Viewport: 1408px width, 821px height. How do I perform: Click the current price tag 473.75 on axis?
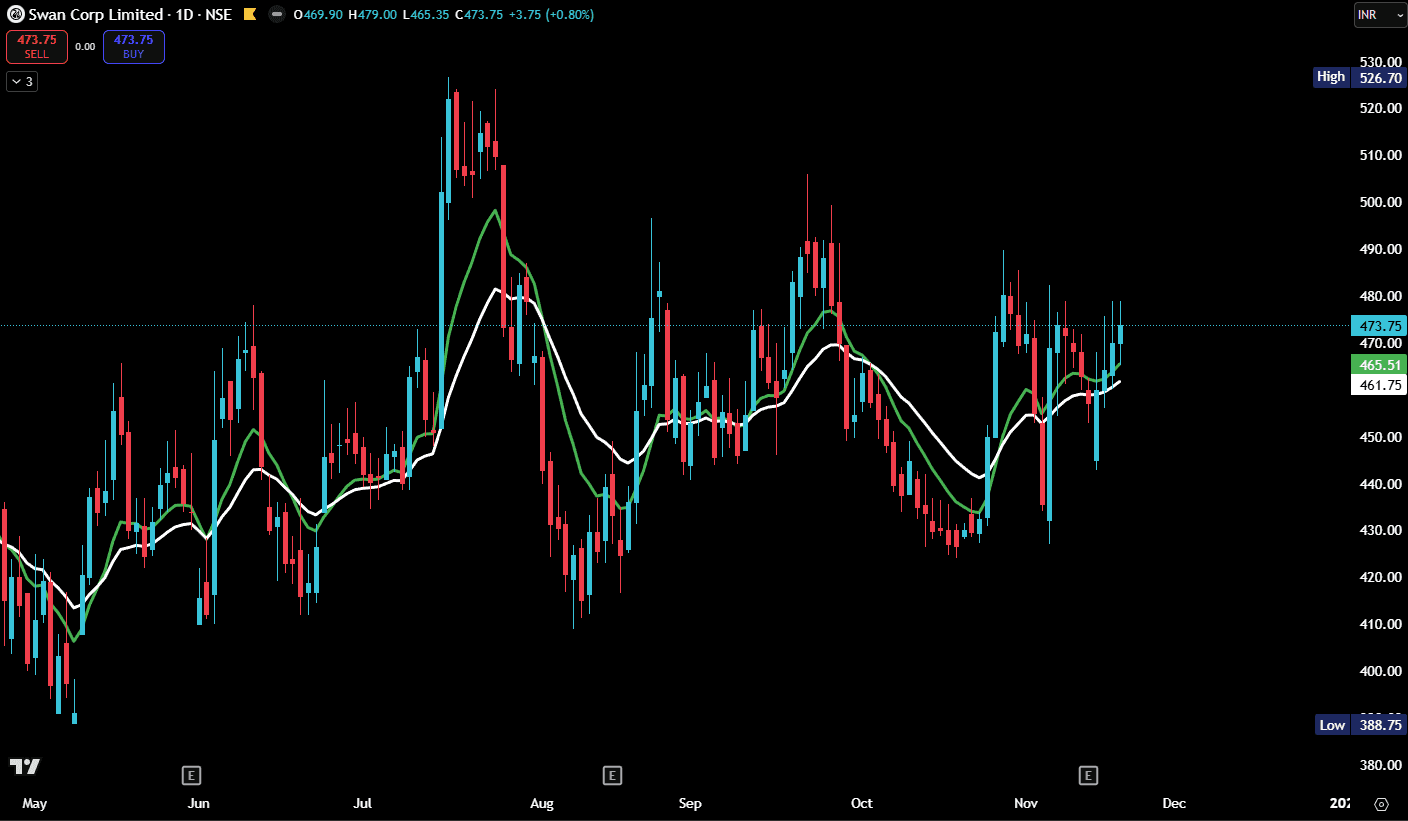pyautogui.click(x=1379, y=325)
